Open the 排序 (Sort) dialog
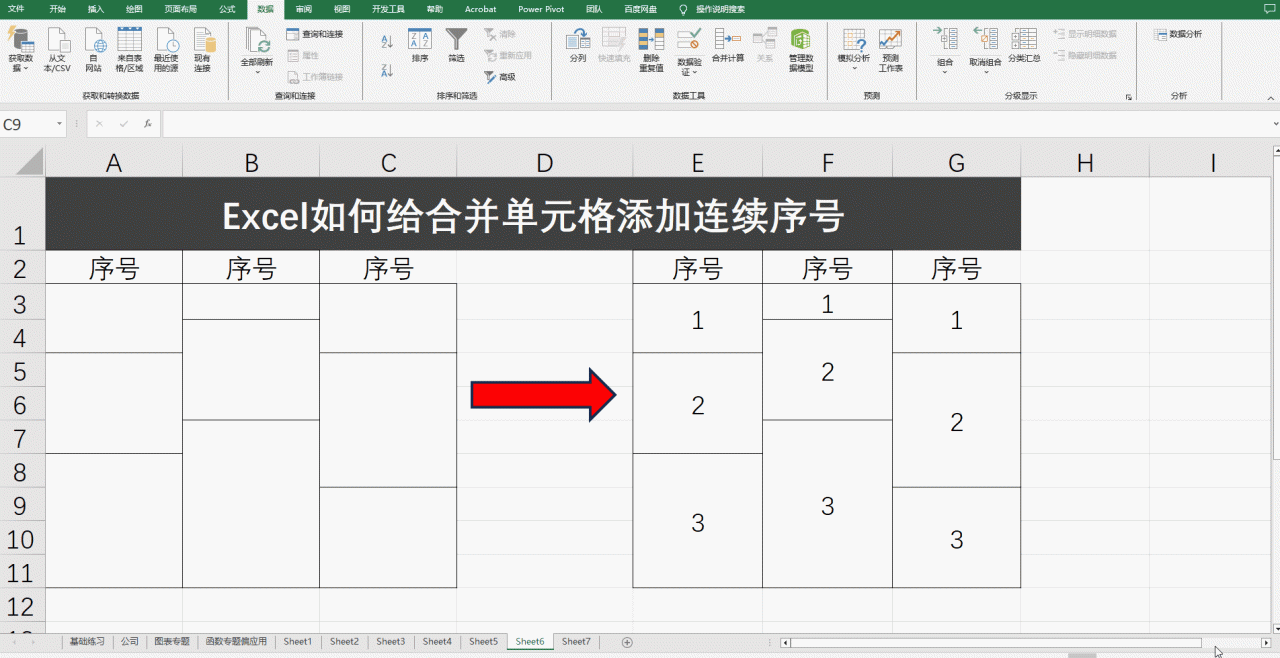This screenshot has height=658, width=1280. point(420,46)
